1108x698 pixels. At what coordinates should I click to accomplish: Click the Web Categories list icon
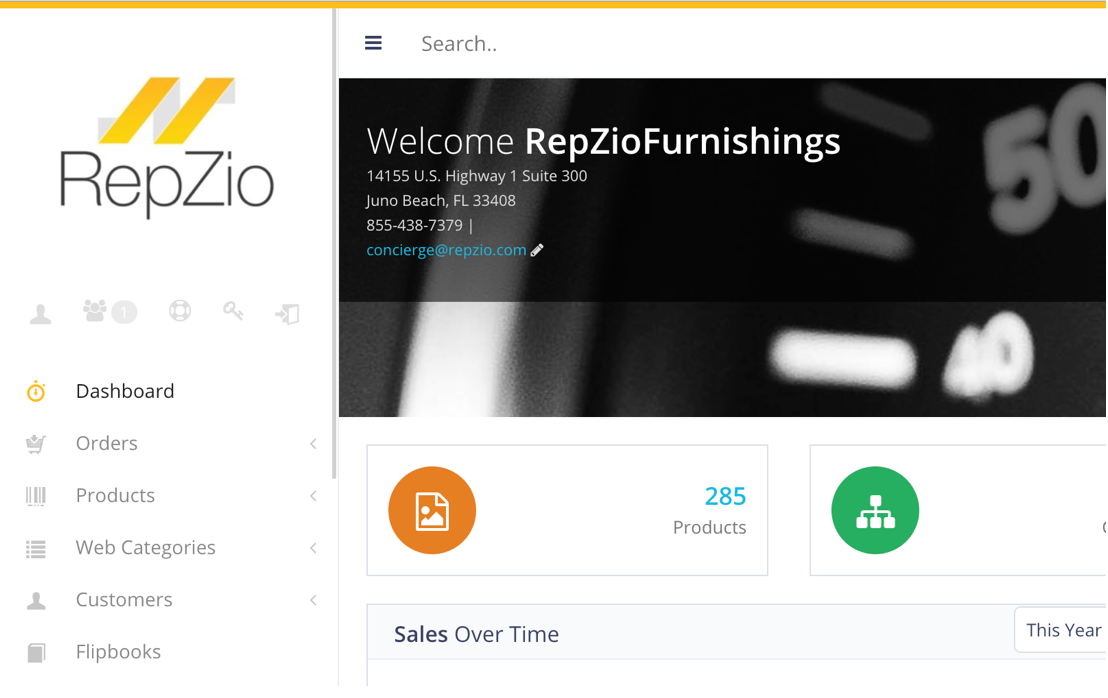click(x=36, y=548)
